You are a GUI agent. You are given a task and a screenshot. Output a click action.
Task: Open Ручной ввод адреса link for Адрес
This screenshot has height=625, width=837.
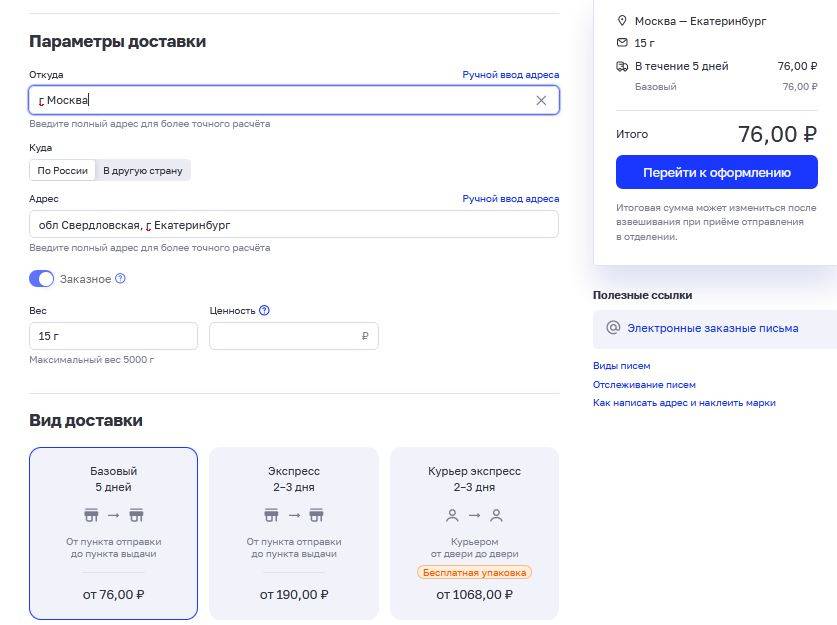(x=510, y=199)
